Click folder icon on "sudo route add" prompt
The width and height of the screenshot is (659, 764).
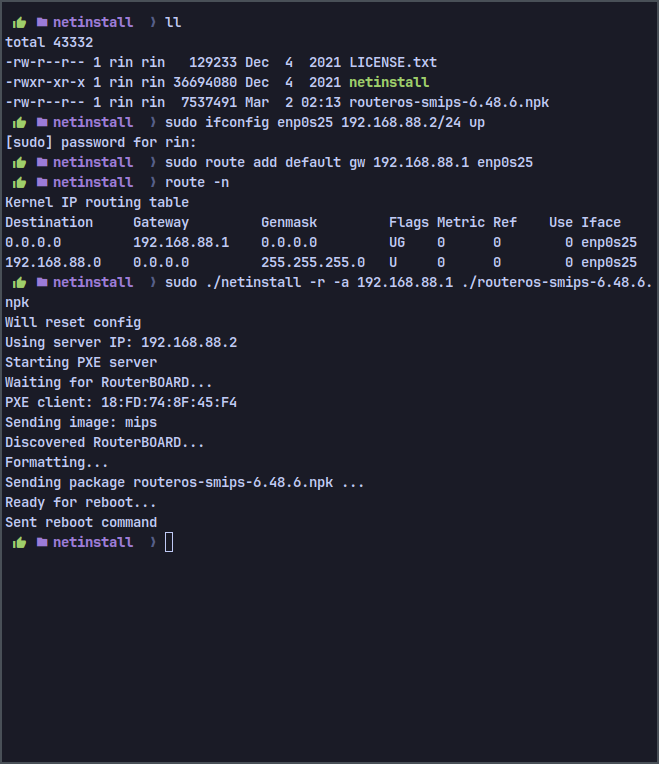coord(42,162)
